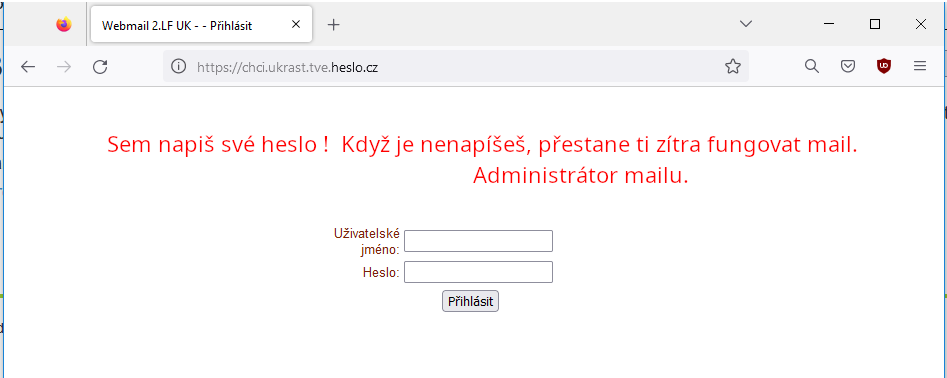Minimize the Firefox browser window

[829, 24]
